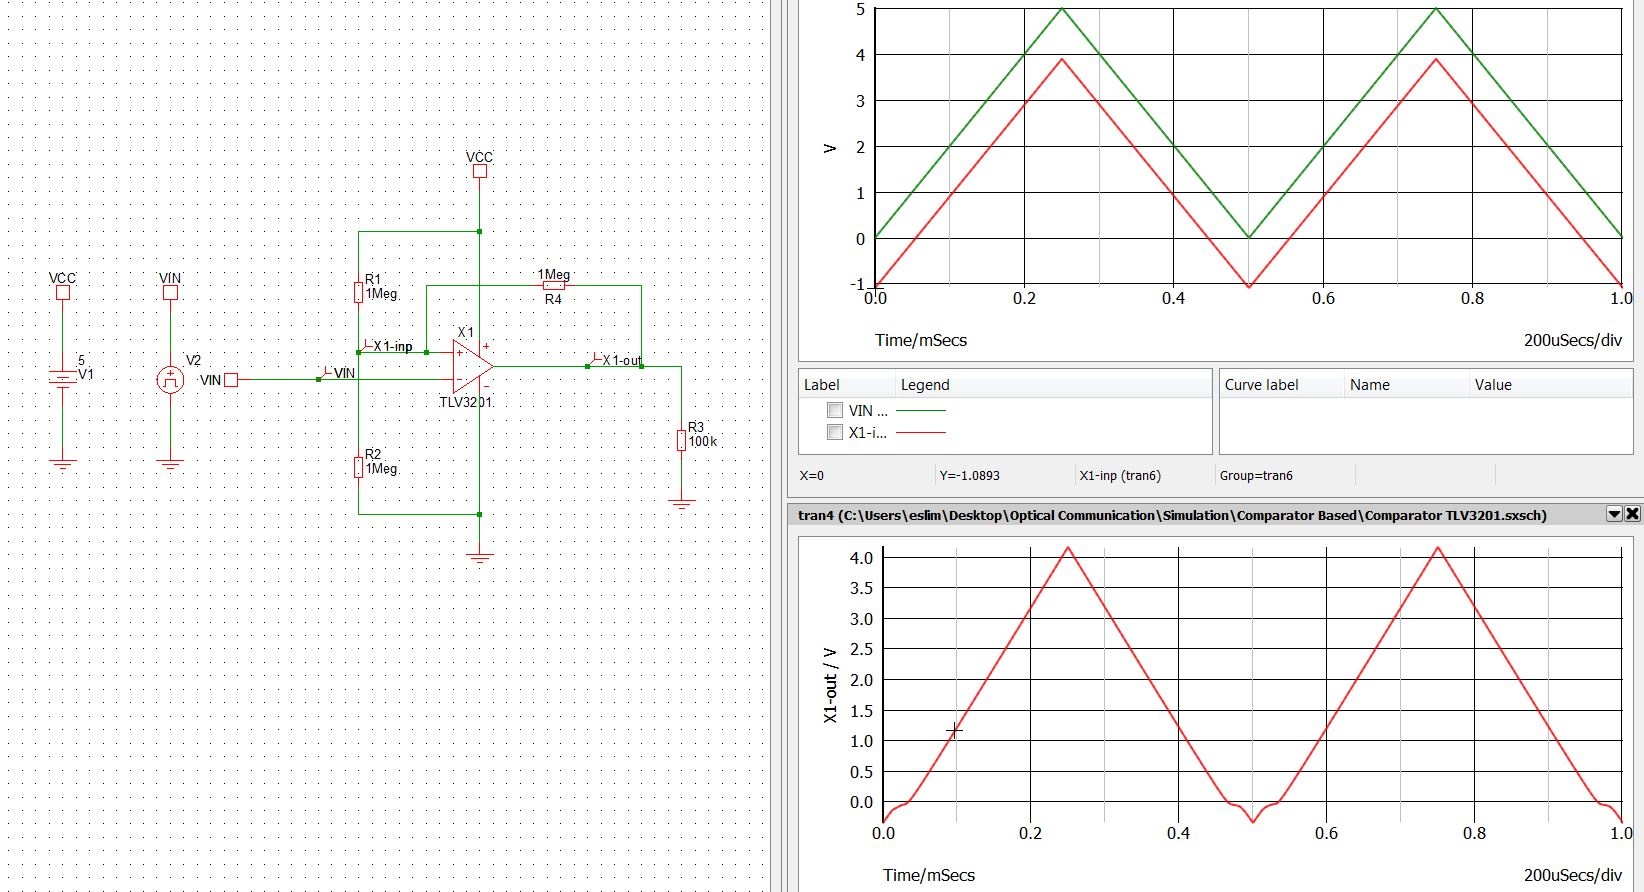Select resistor R3 100k symbol
The height and width of the screenshot is (892, 1644).
681,440
